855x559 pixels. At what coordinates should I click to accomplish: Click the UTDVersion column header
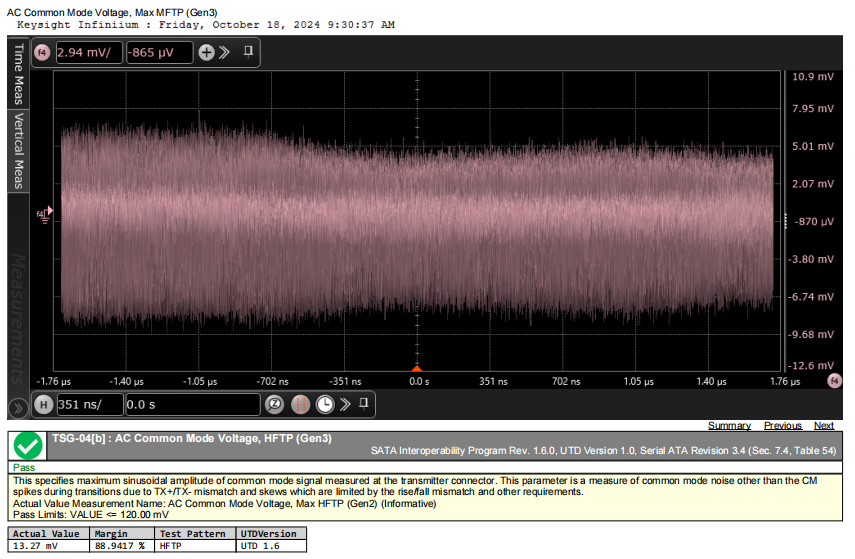[271, 534]
